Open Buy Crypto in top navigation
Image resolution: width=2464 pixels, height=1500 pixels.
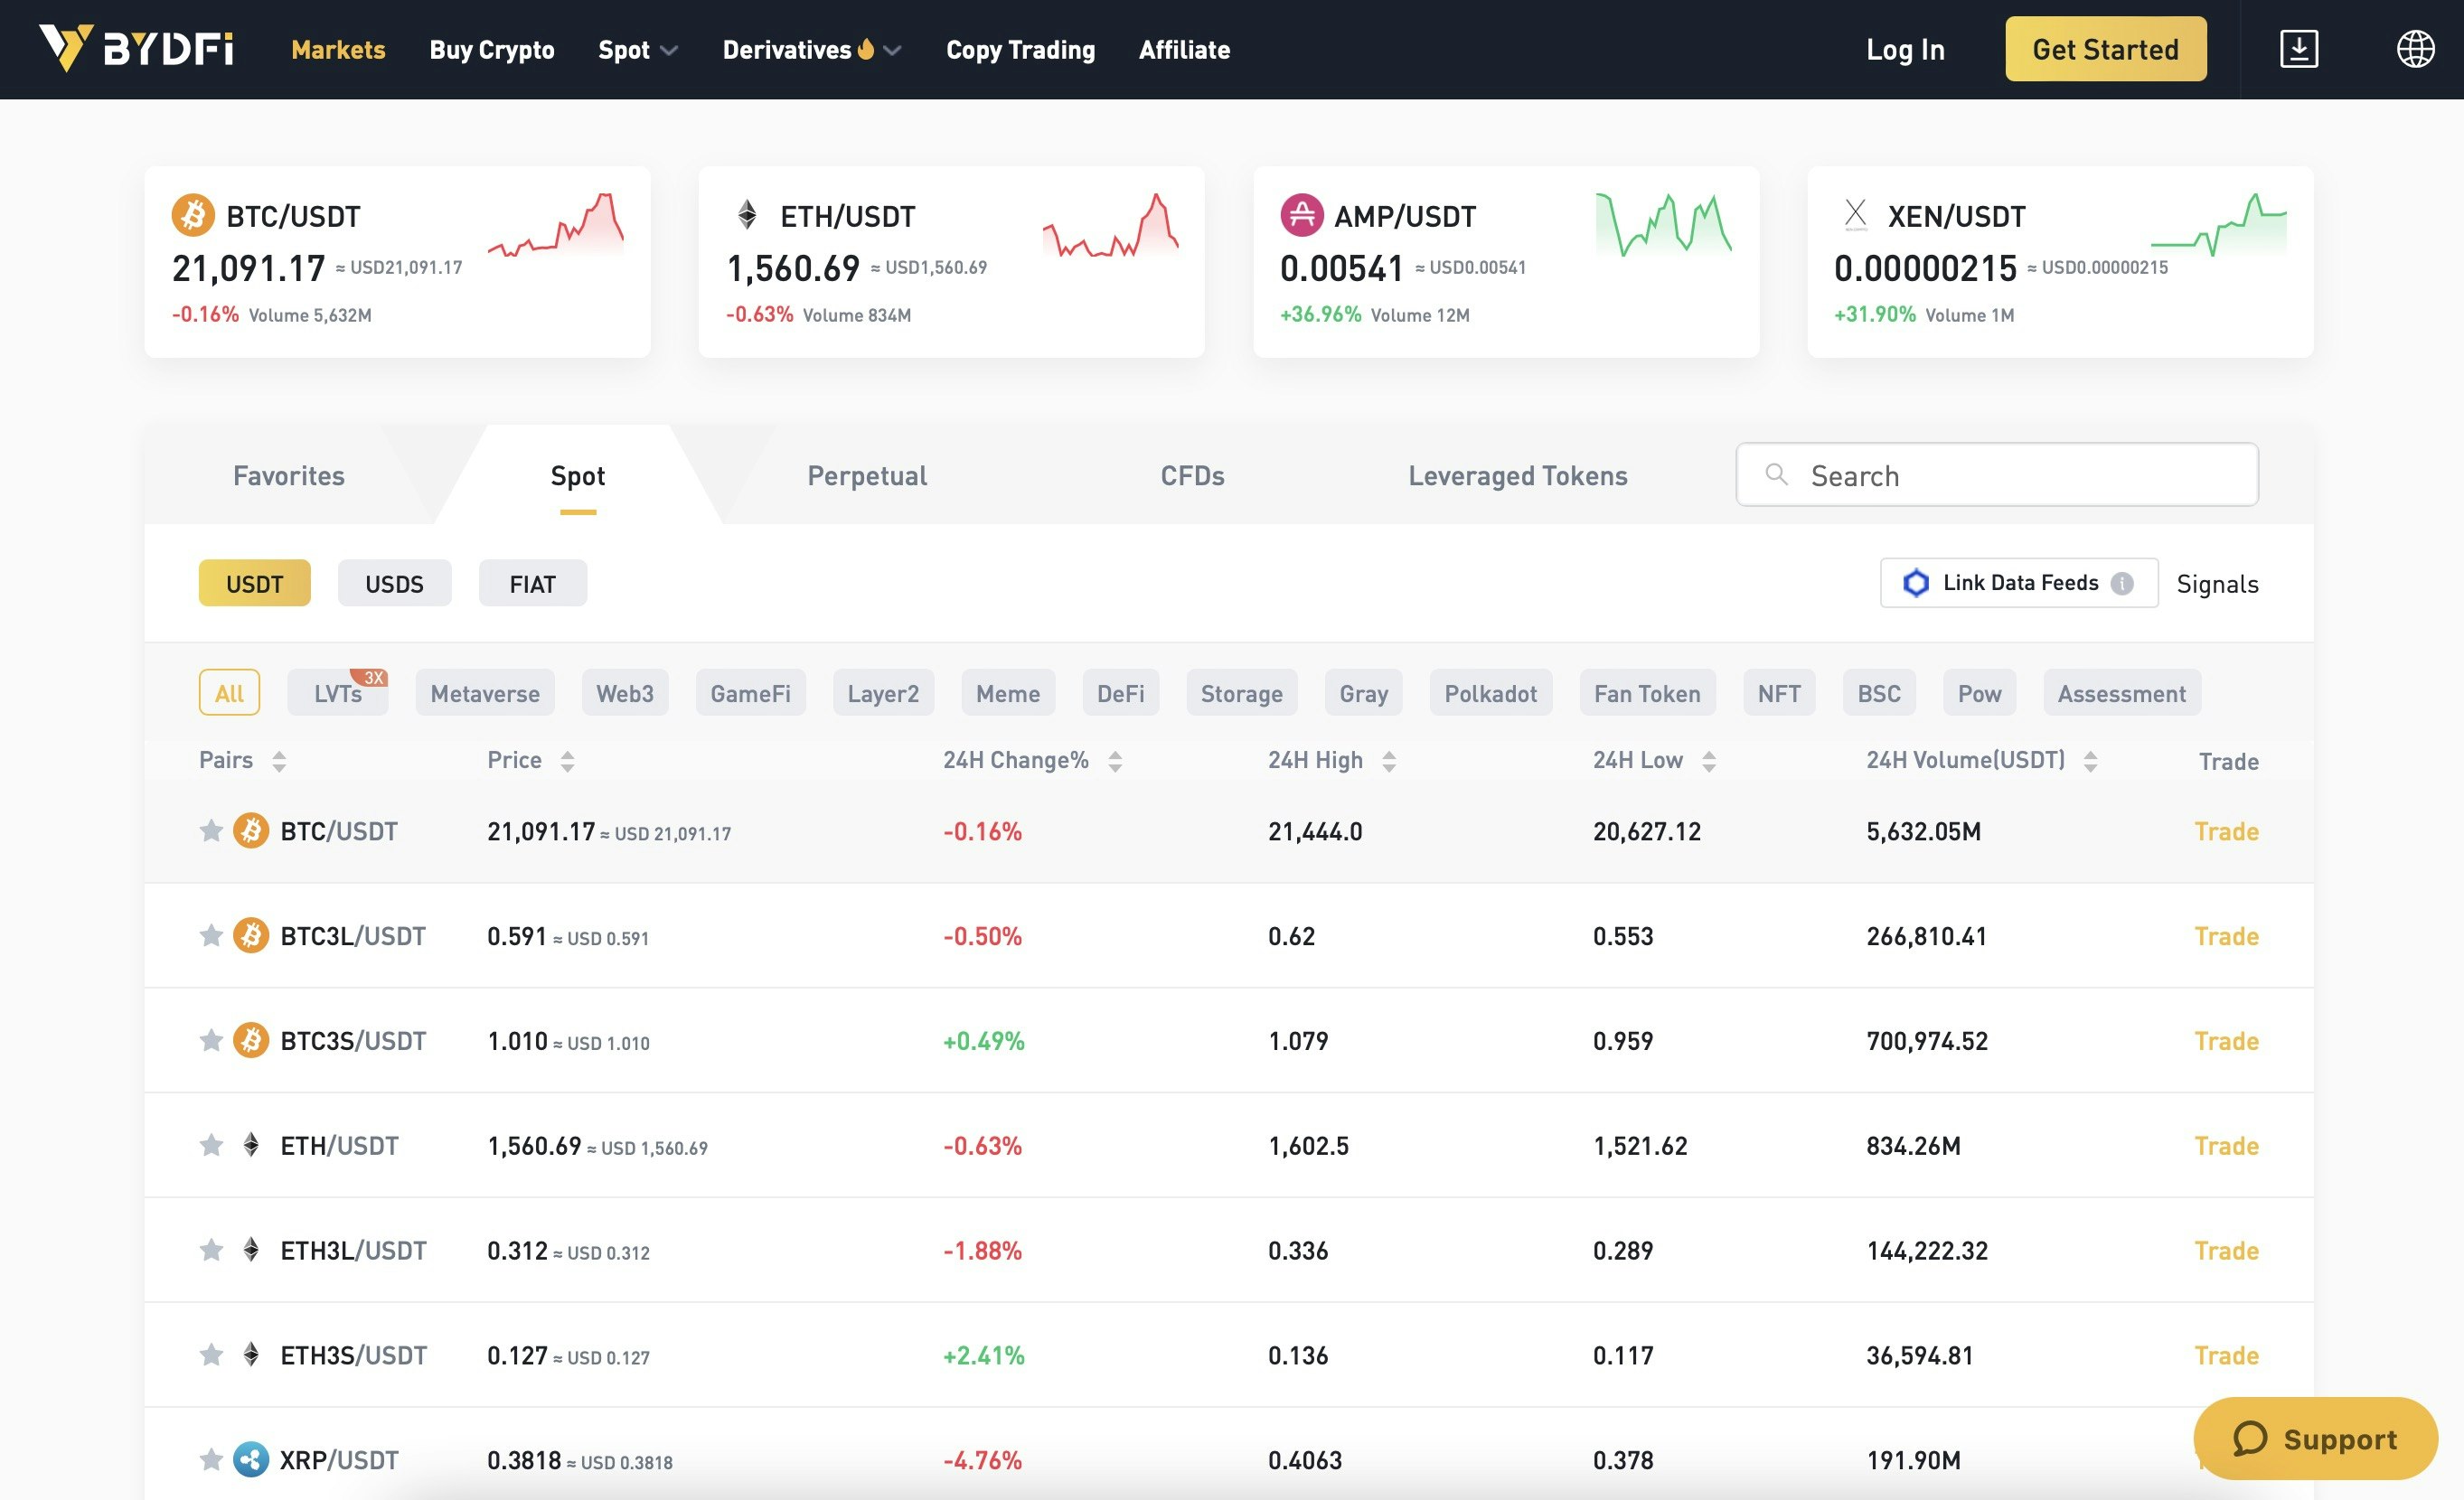[x=492, y=49]
